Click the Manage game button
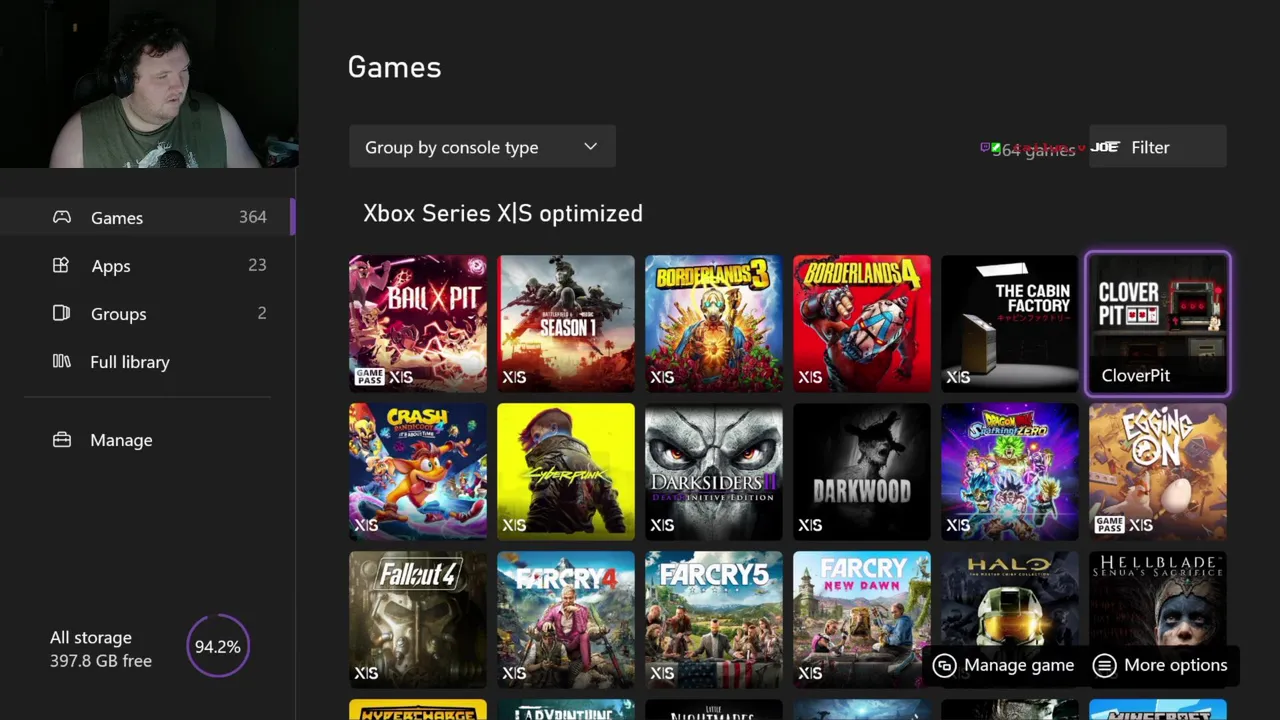 tap(1003, 666)
